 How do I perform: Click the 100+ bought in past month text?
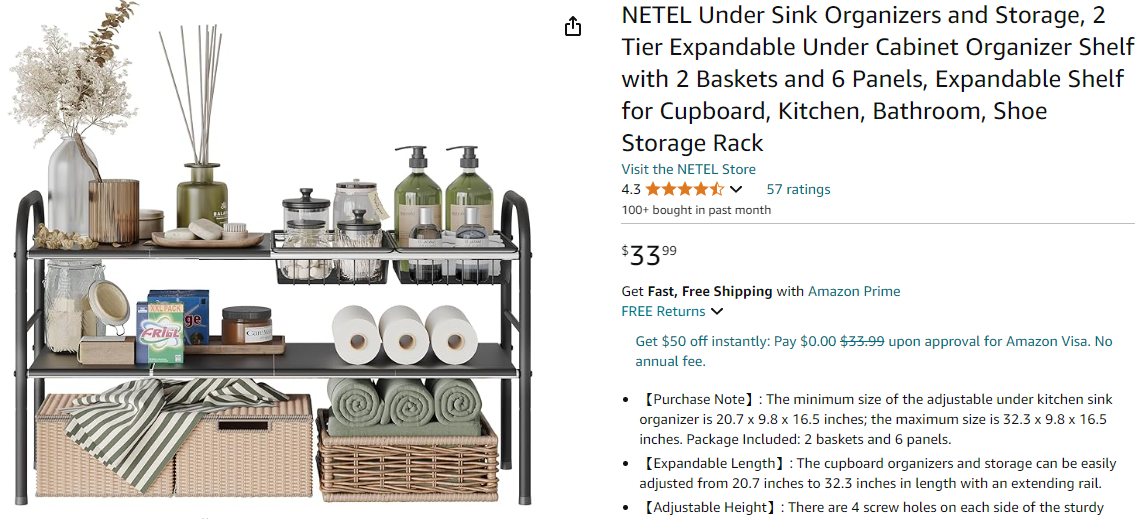click(696, 210)
